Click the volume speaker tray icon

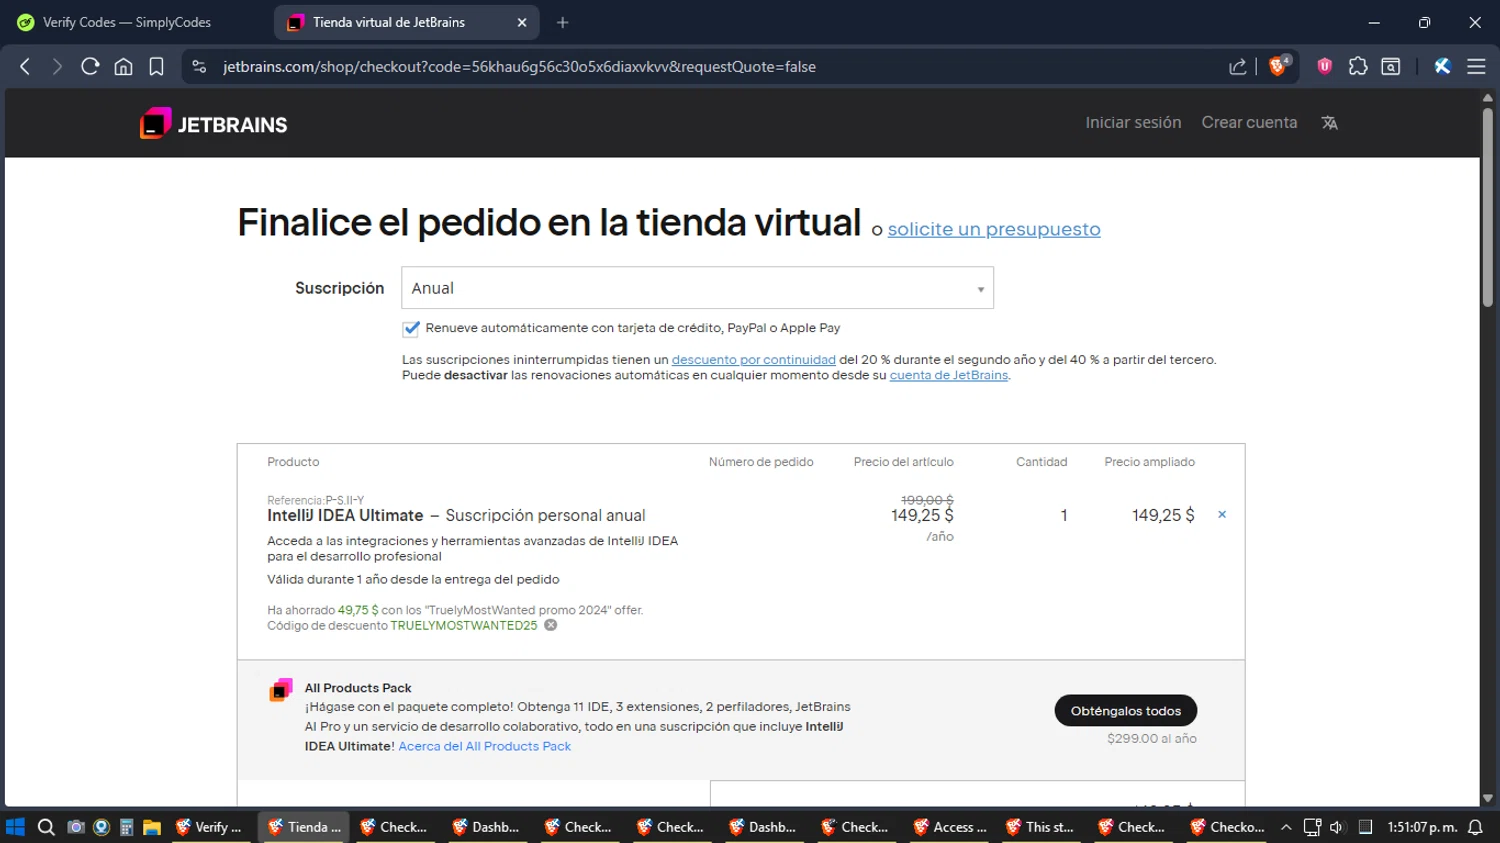point(1337,827)
